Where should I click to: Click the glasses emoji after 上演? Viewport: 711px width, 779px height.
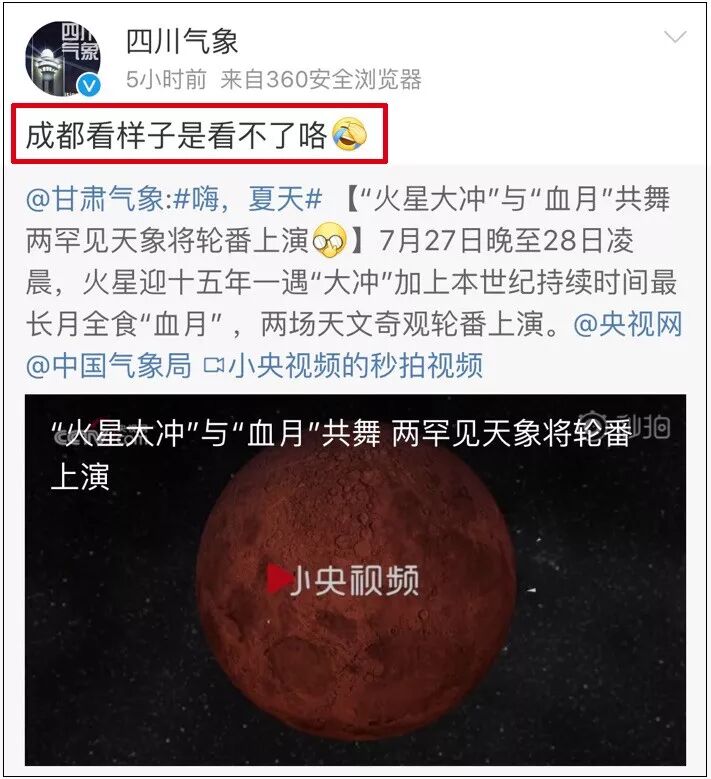[329, 241]
